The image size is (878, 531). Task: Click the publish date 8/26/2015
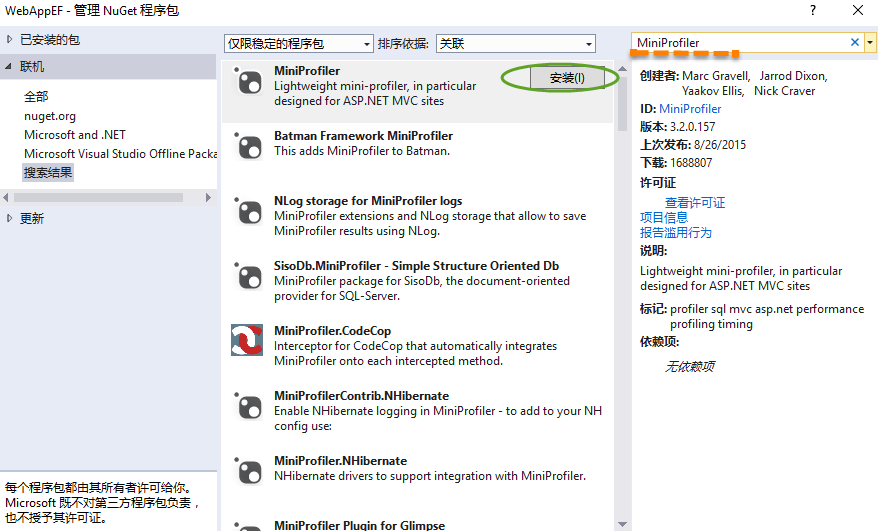pyautogui.click(x=720, y=145)
